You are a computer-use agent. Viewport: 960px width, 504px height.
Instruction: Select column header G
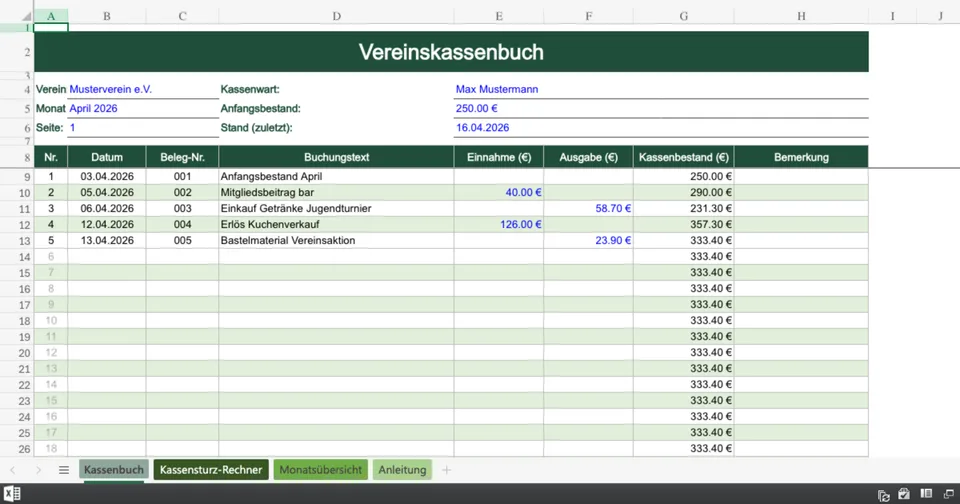(683, 17)
